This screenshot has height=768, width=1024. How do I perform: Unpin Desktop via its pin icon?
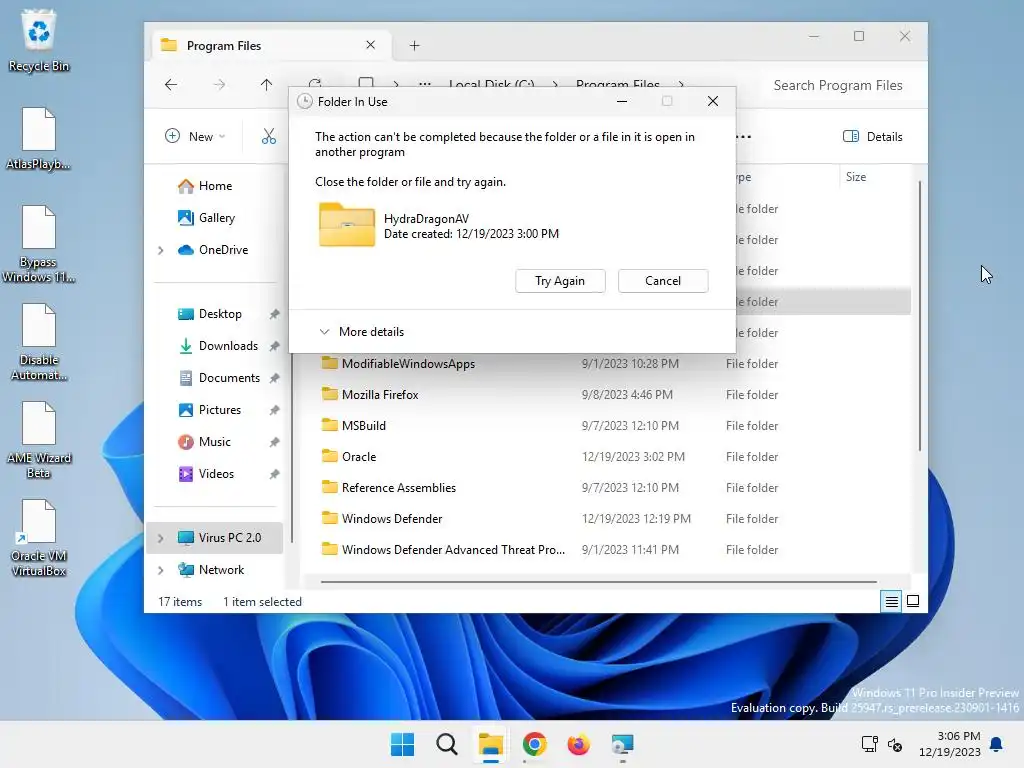(x=274, y=314)
